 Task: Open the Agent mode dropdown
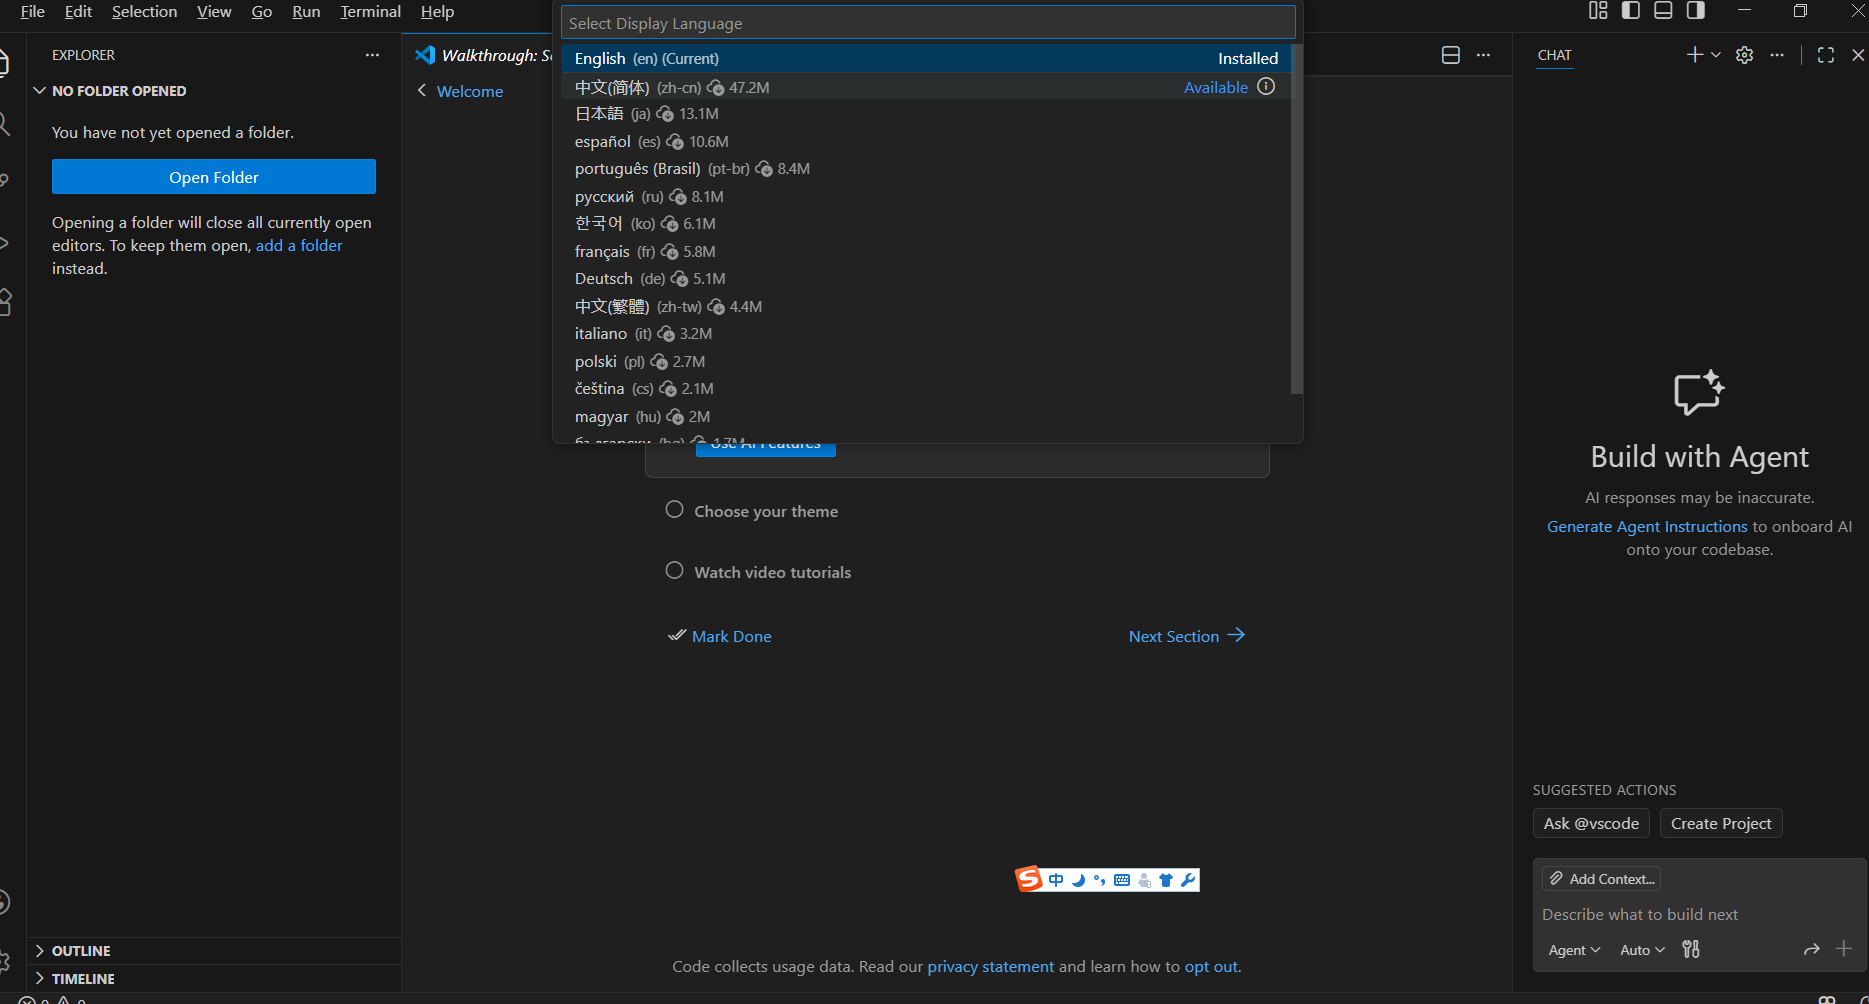coord(1574,950)
